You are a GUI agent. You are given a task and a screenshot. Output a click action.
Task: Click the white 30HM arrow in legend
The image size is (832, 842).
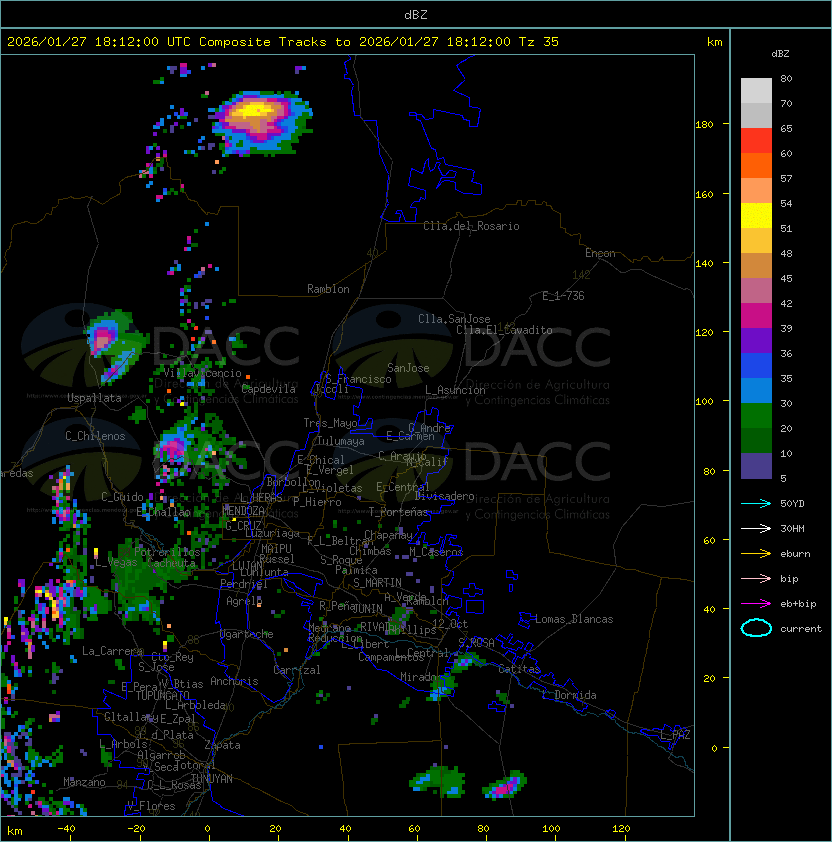pos(756,528)
